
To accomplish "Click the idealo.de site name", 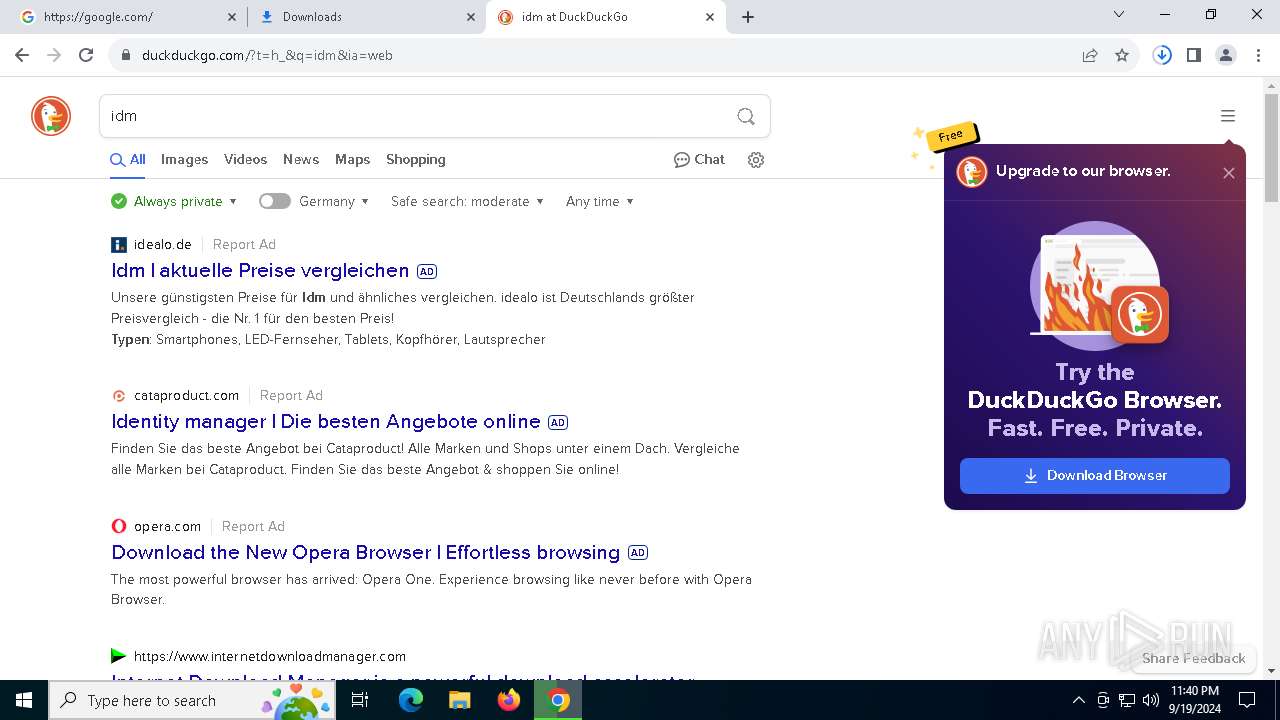I will pos(163,244).
